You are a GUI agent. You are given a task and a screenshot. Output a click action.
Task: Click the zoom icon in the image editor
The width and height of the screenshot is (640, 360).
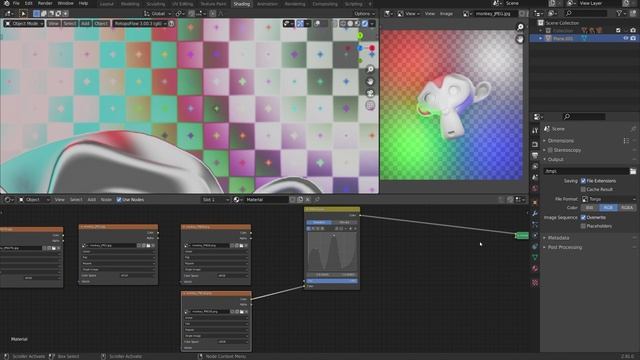[x=520, y=27]
